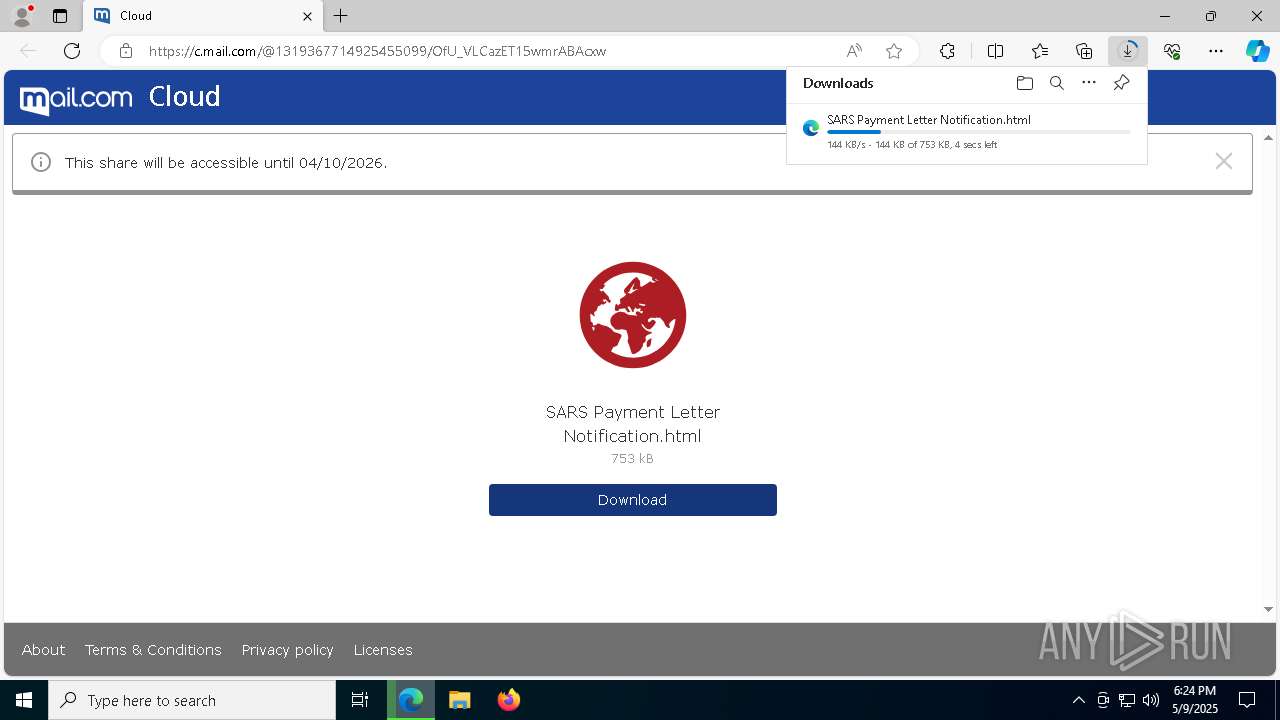The width and height of the screenshot is (1280, 720).
Task: Close the Cloud tab
Action: (307, 16)
